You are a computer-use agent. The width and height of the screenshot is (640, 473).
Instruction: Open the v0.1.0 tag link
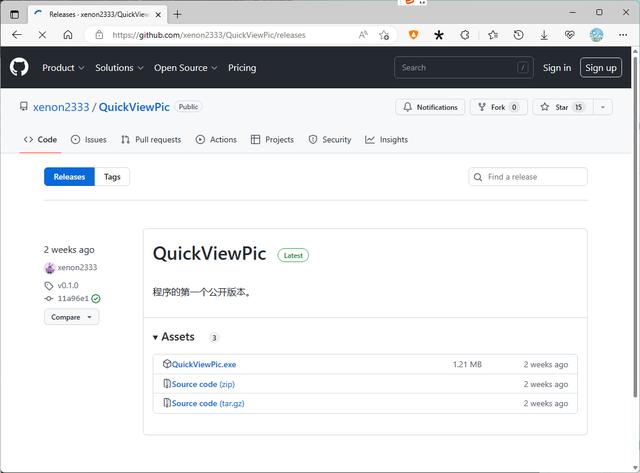click(x=68, y=285)
